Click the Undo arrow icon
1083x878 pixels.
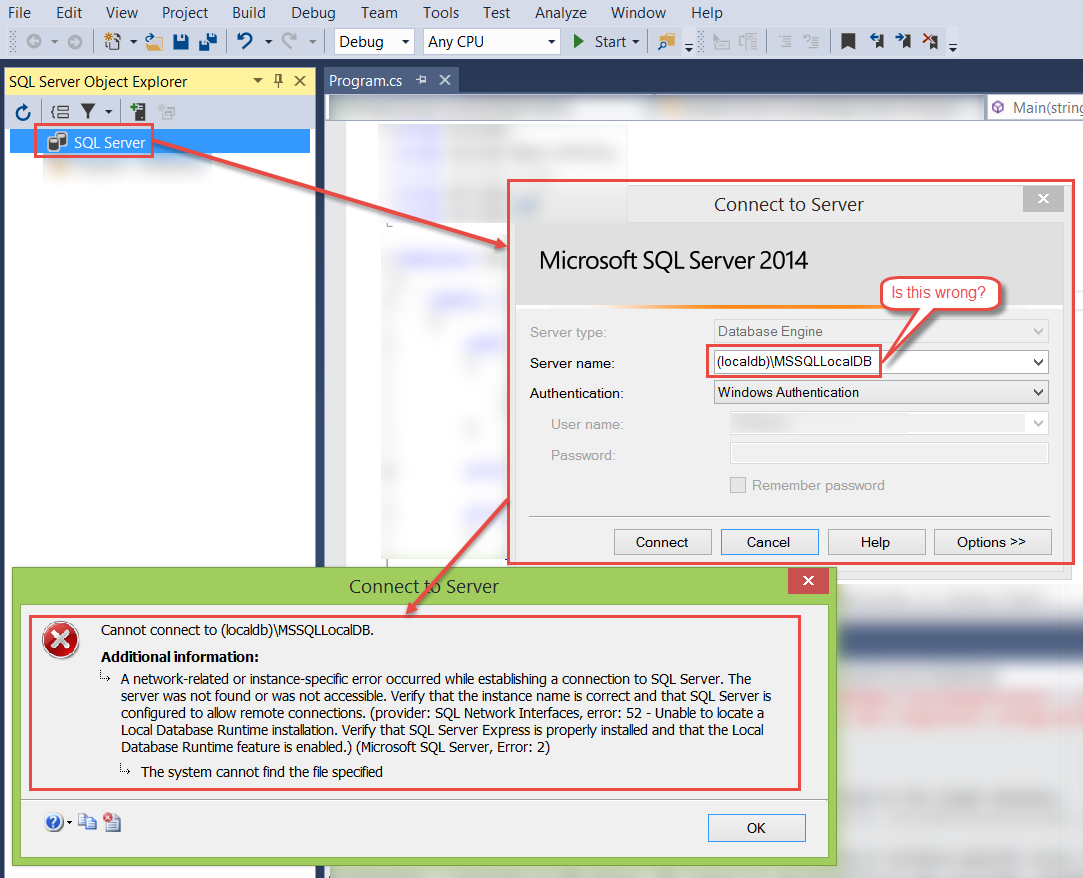click(x=245, y=41)
